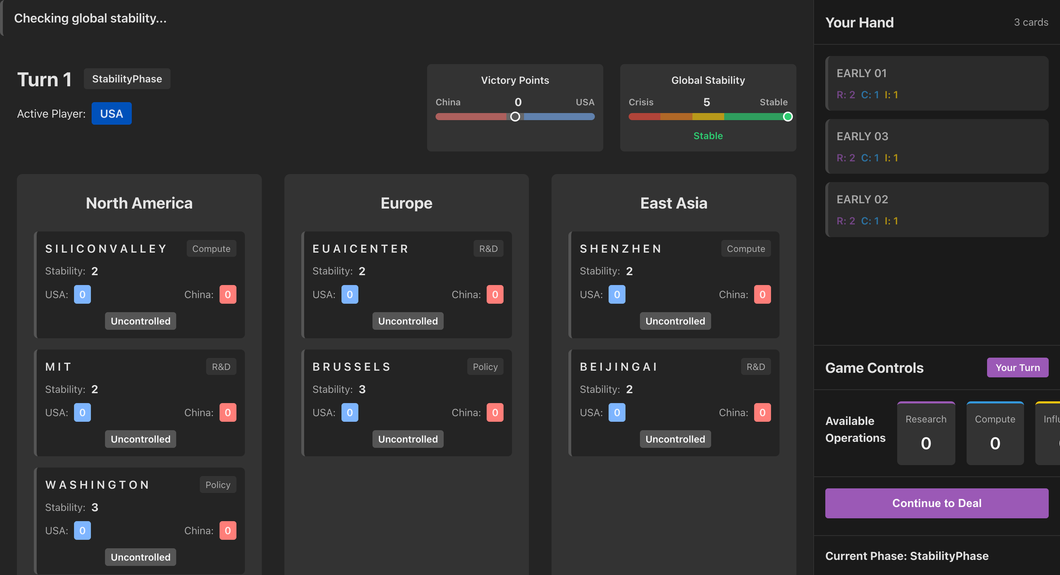The image size is (1060, 575).
Task: Select the Silicon Valley Compute tag
Action: click(211, 249)
